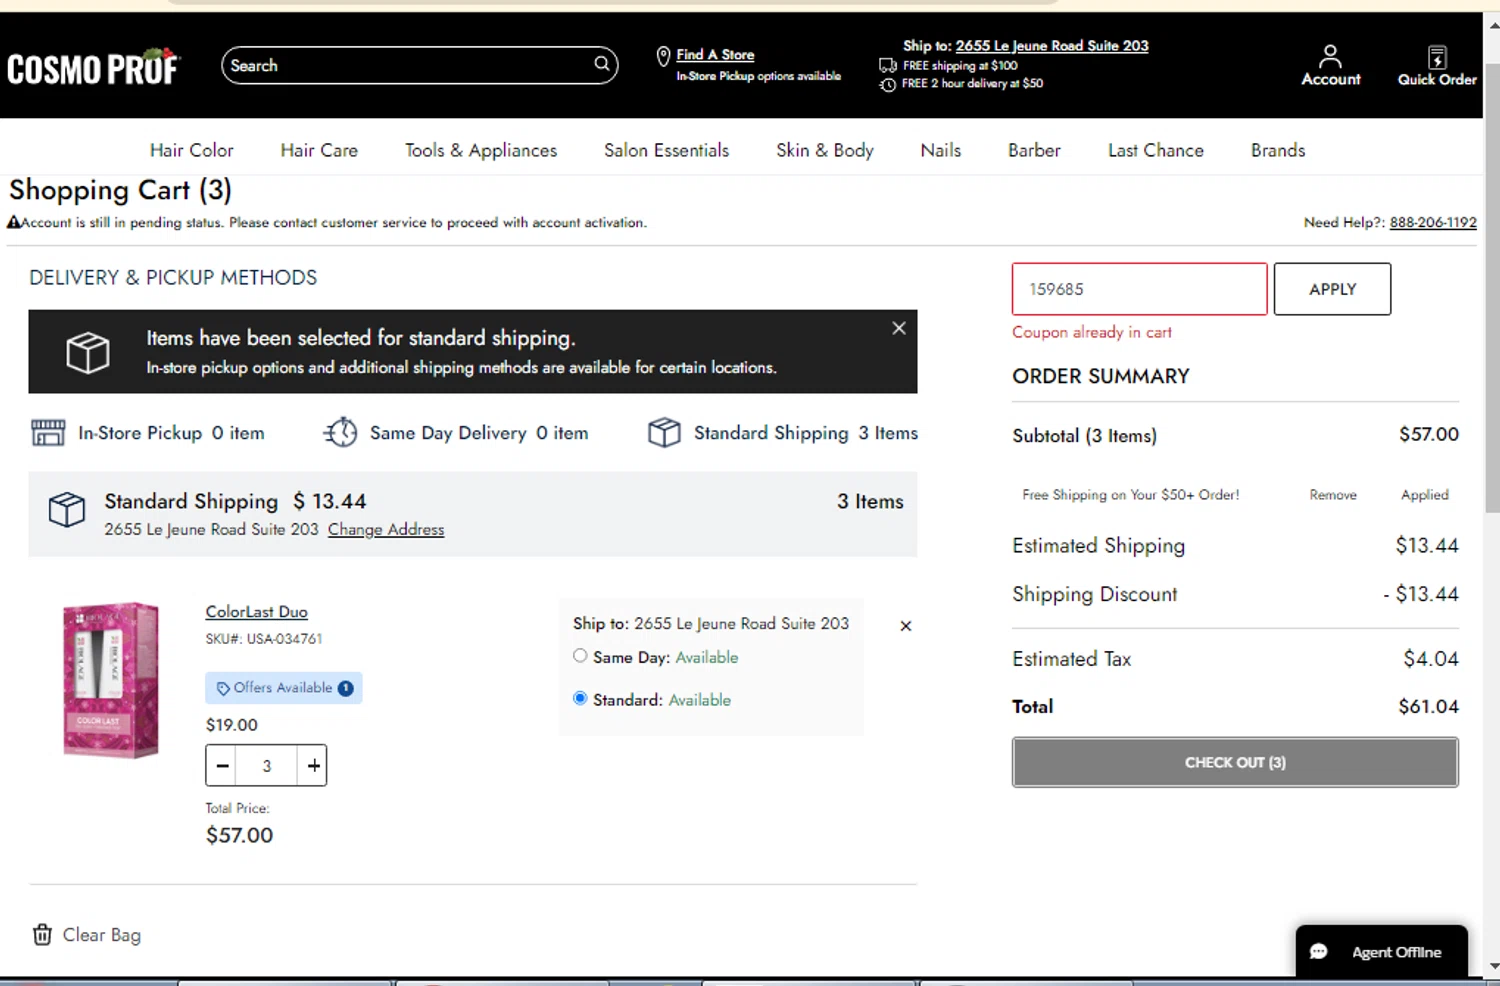Viewport: 1500px width, 986px height.
Task: Select the In-Store Pickup 0 item tab
Action: (148, 432)
